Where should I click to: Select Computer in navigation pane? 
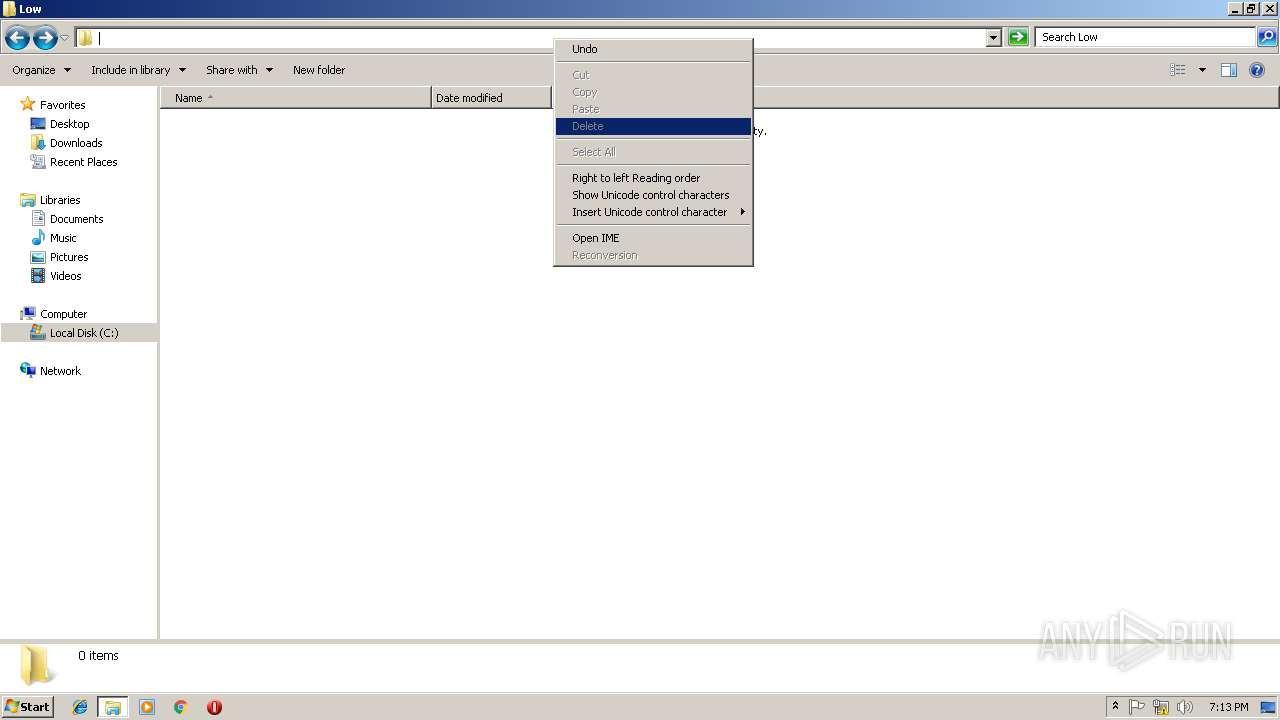click(x=63, y=314)
